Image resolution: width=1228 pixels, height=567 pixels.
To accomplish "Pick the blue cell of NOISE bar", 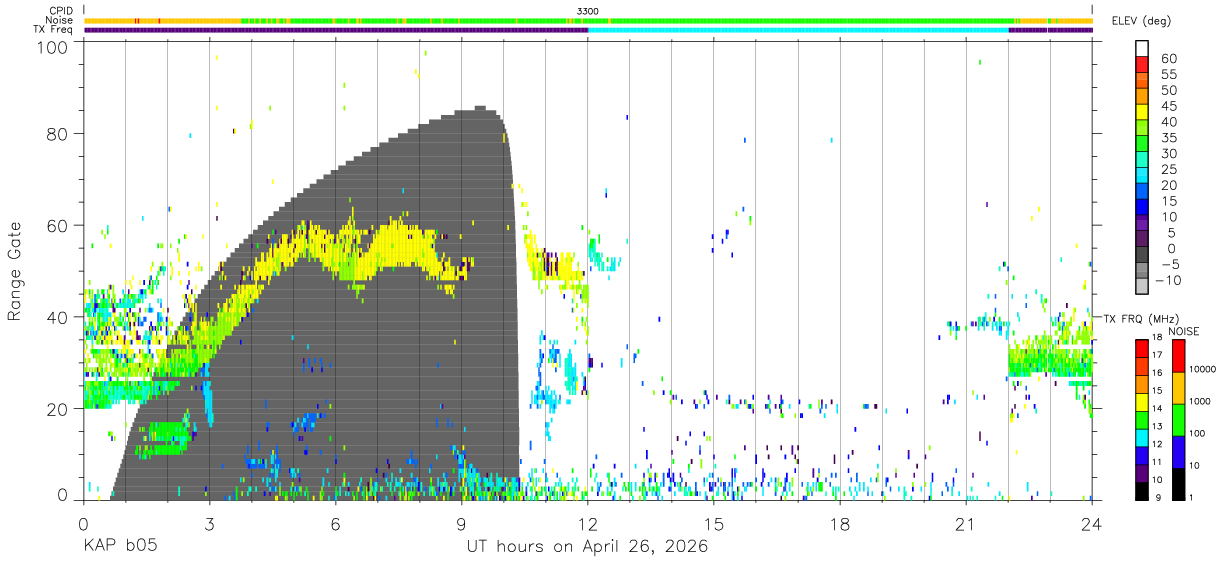I will (x=1180, y=451).
